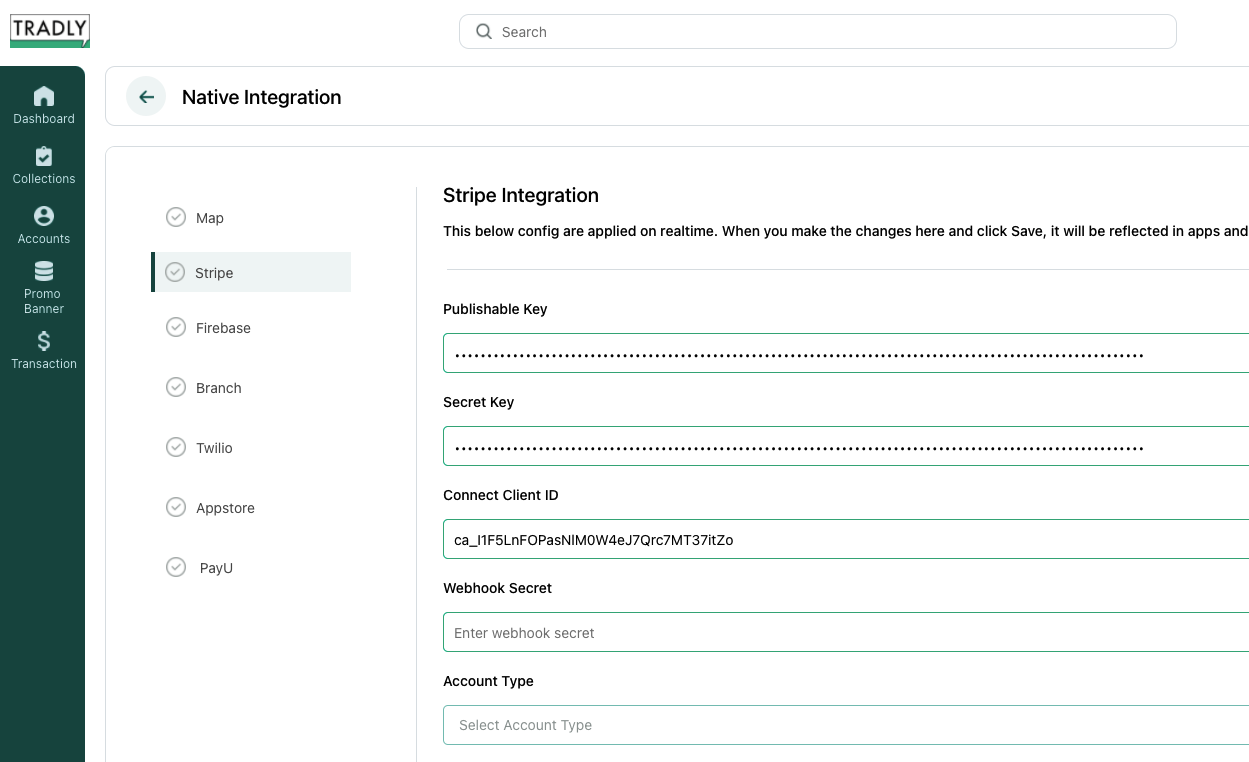This screenshot has width=1249, height=762.
Task: Click the Publishable Key field
Action: (x=845, y=354)
